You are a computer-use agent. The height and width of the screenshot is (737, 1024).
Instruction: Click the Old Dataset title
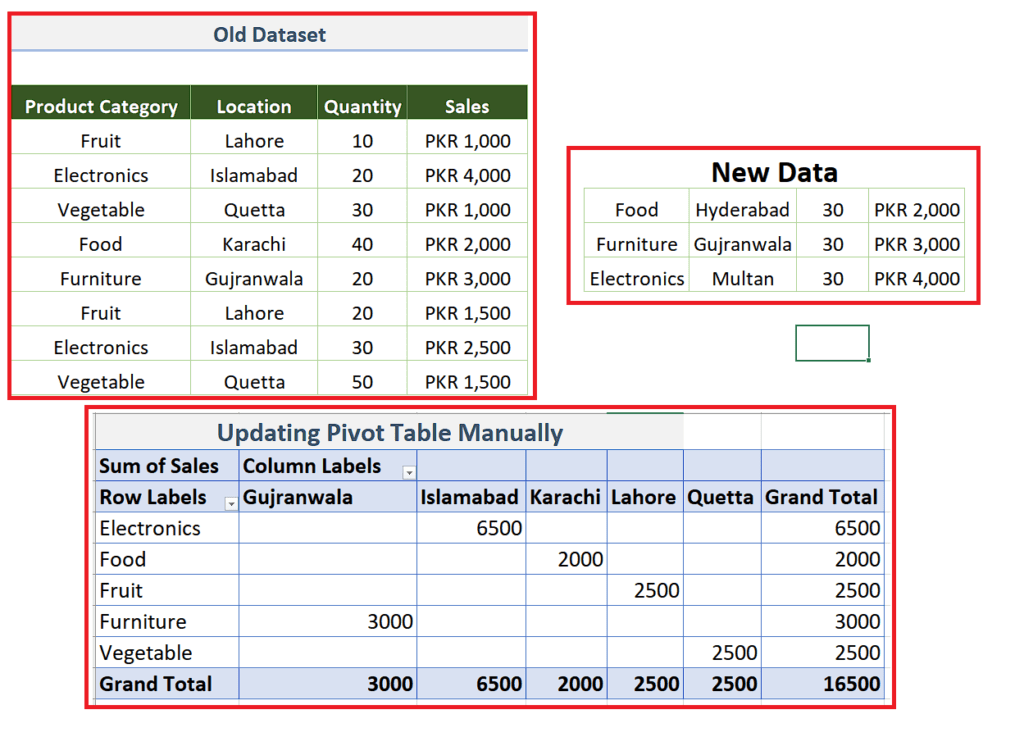tap(269, 34)
